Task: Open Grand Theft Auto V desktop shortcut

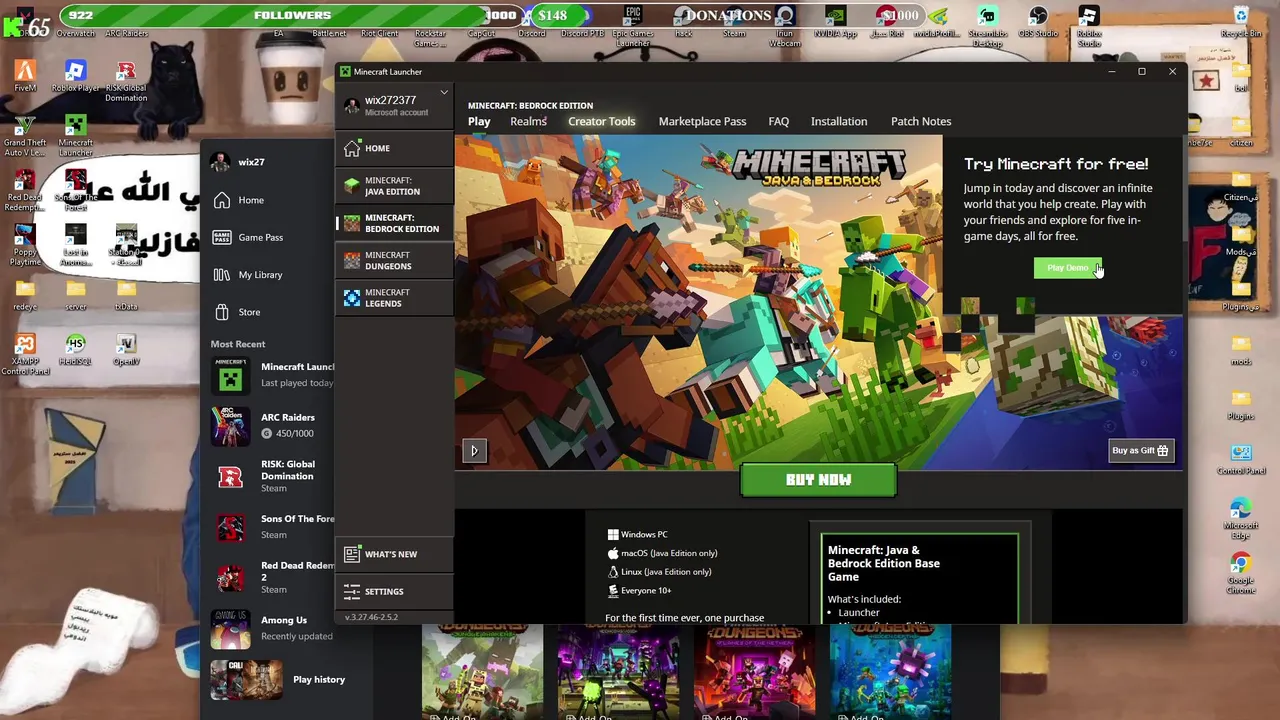Action: (x=25, y=136)
